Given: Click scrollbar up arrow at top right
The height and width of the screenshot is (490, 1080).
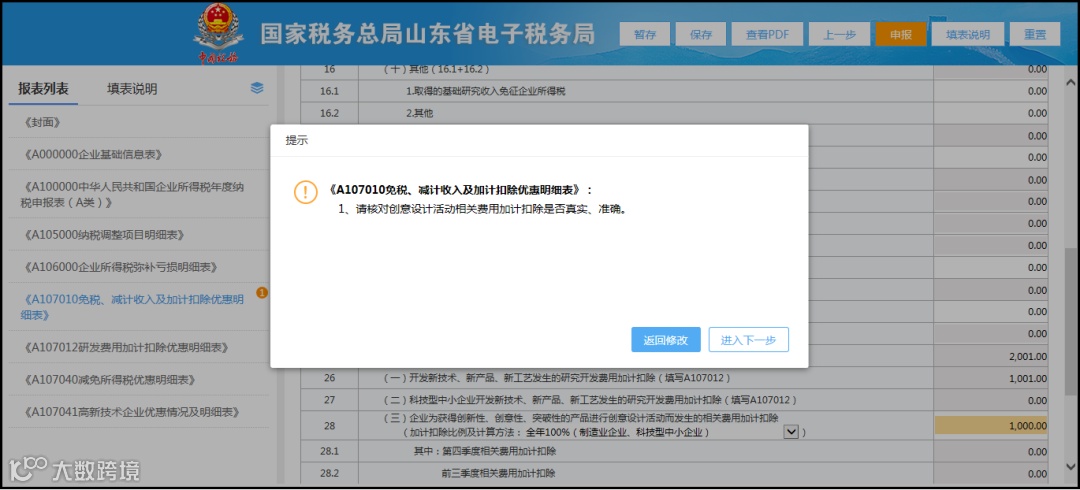Looking at the screenshot, I should [x=1070, y=72].
